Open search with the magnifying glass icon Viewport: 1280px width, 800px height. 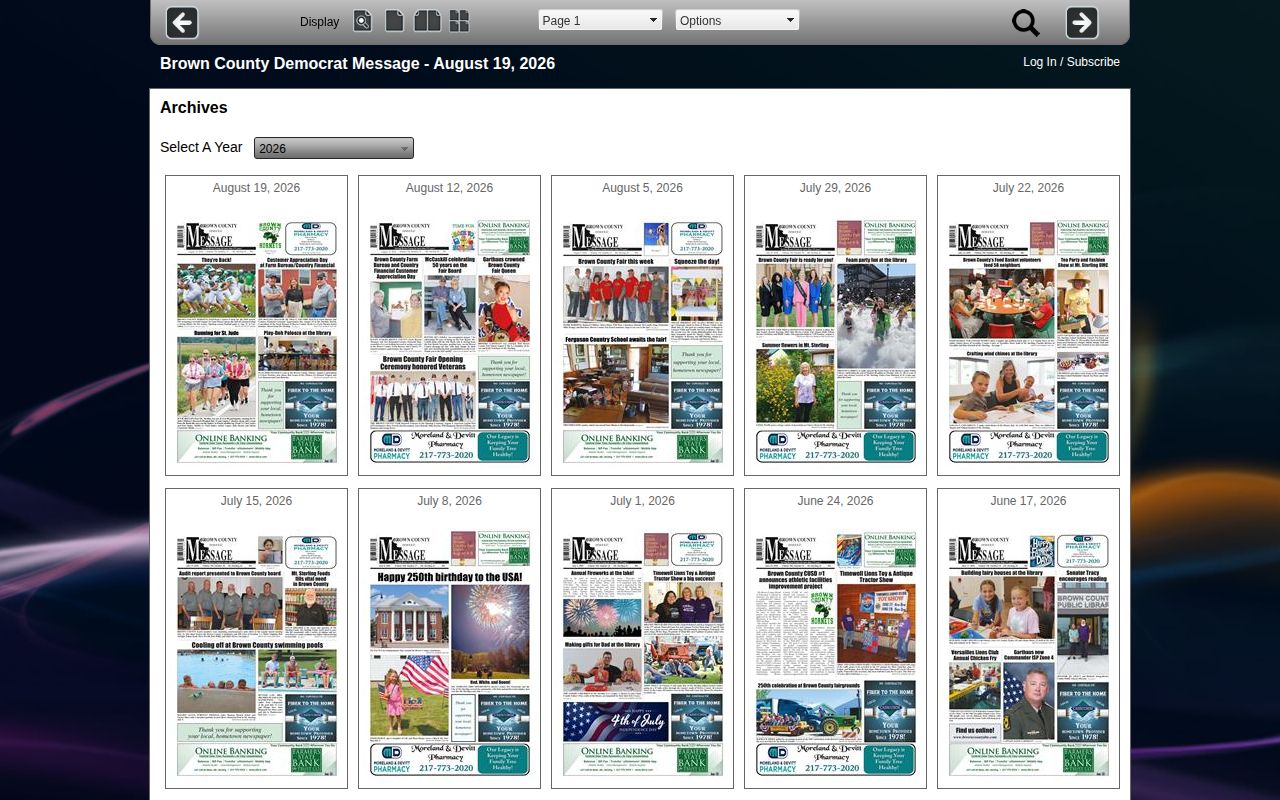click(1026, 23)
